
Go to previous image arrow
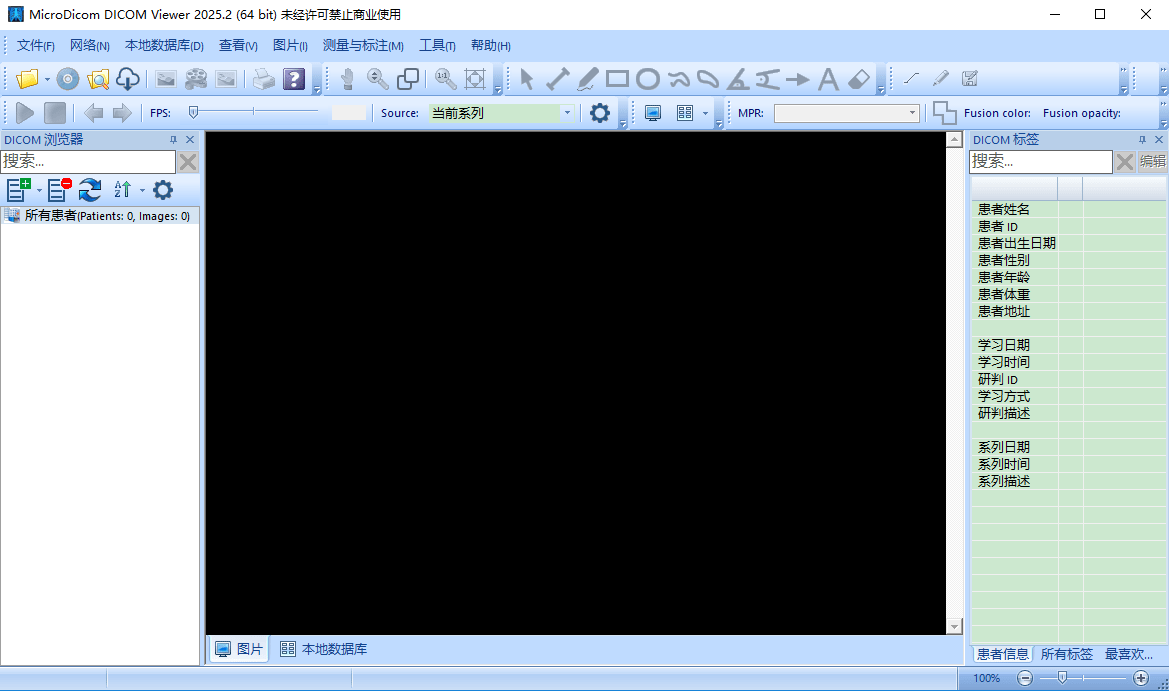point(93,113)
